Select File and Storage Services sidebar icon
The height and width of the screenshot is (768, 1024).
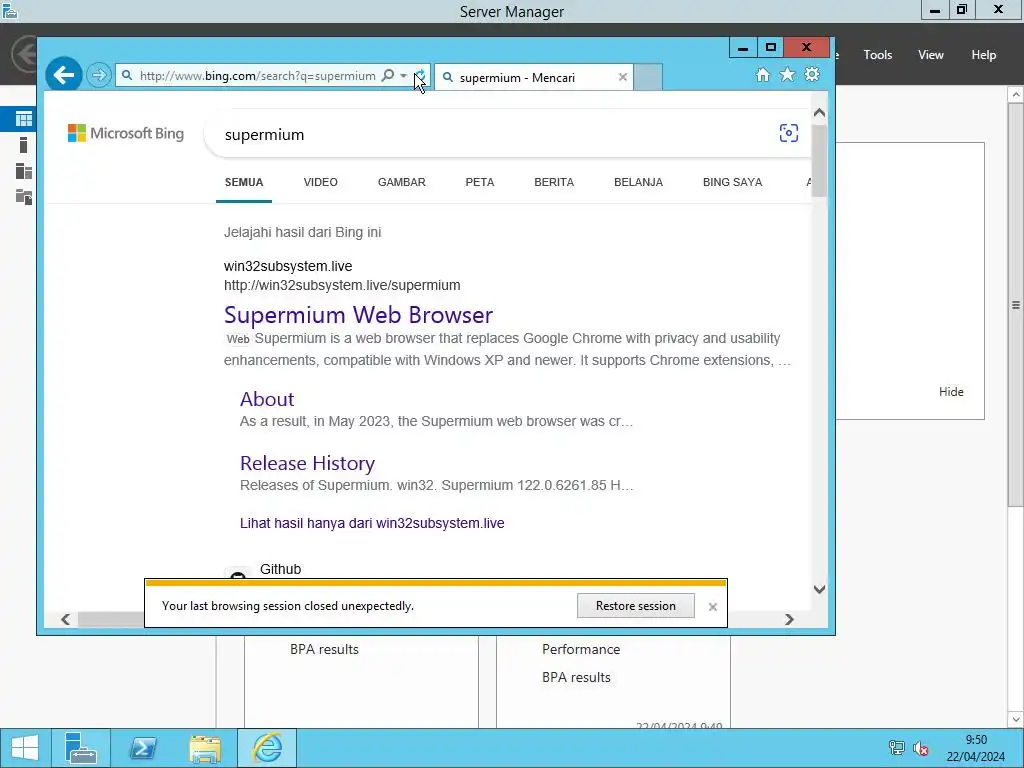(24, 197)
